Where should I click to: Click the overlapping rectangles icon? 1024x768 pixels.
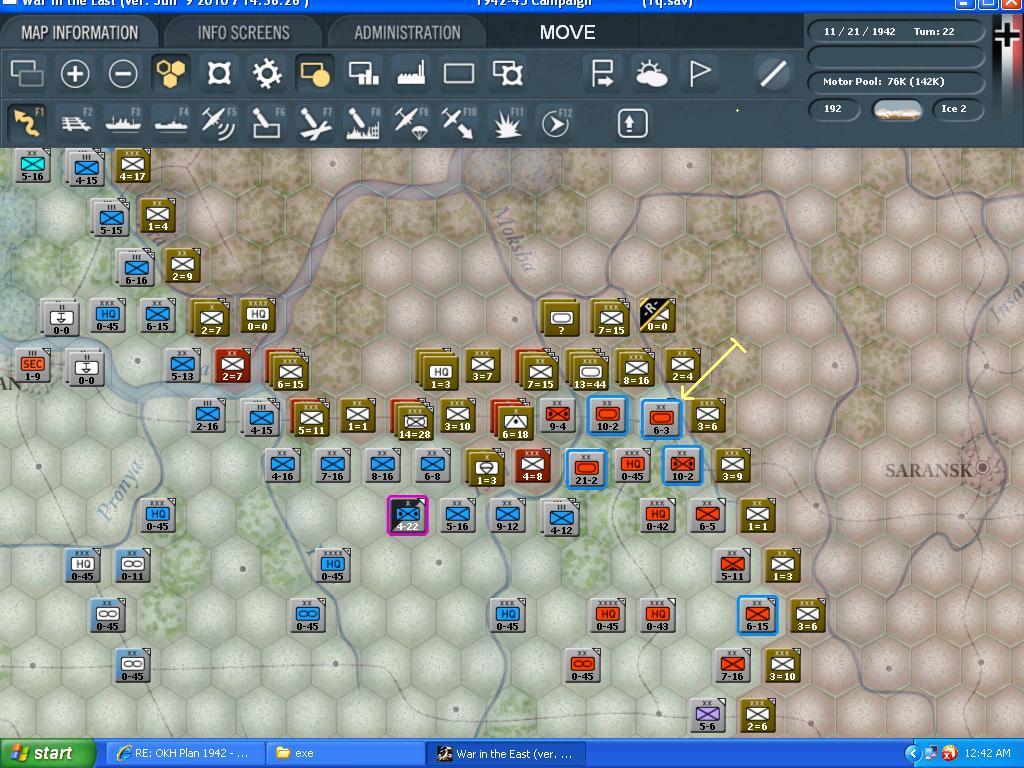(27, 73)
